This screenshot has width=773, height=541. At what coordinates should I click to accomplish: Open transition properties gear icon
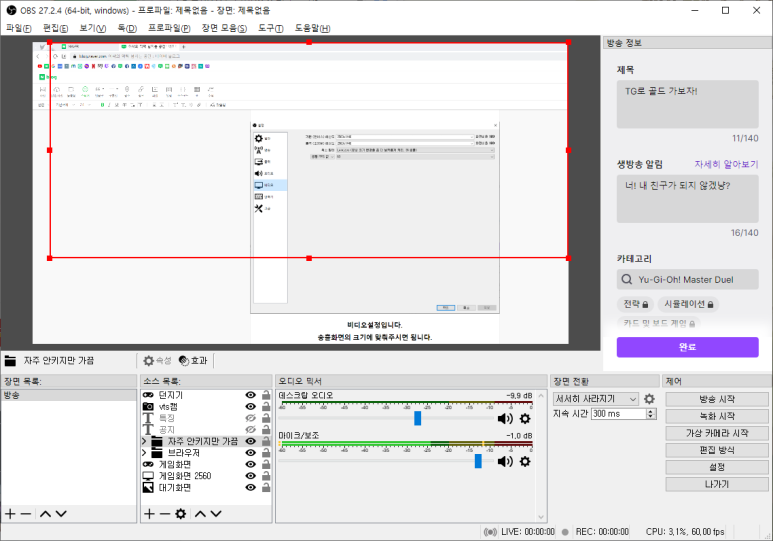(650, 398)
